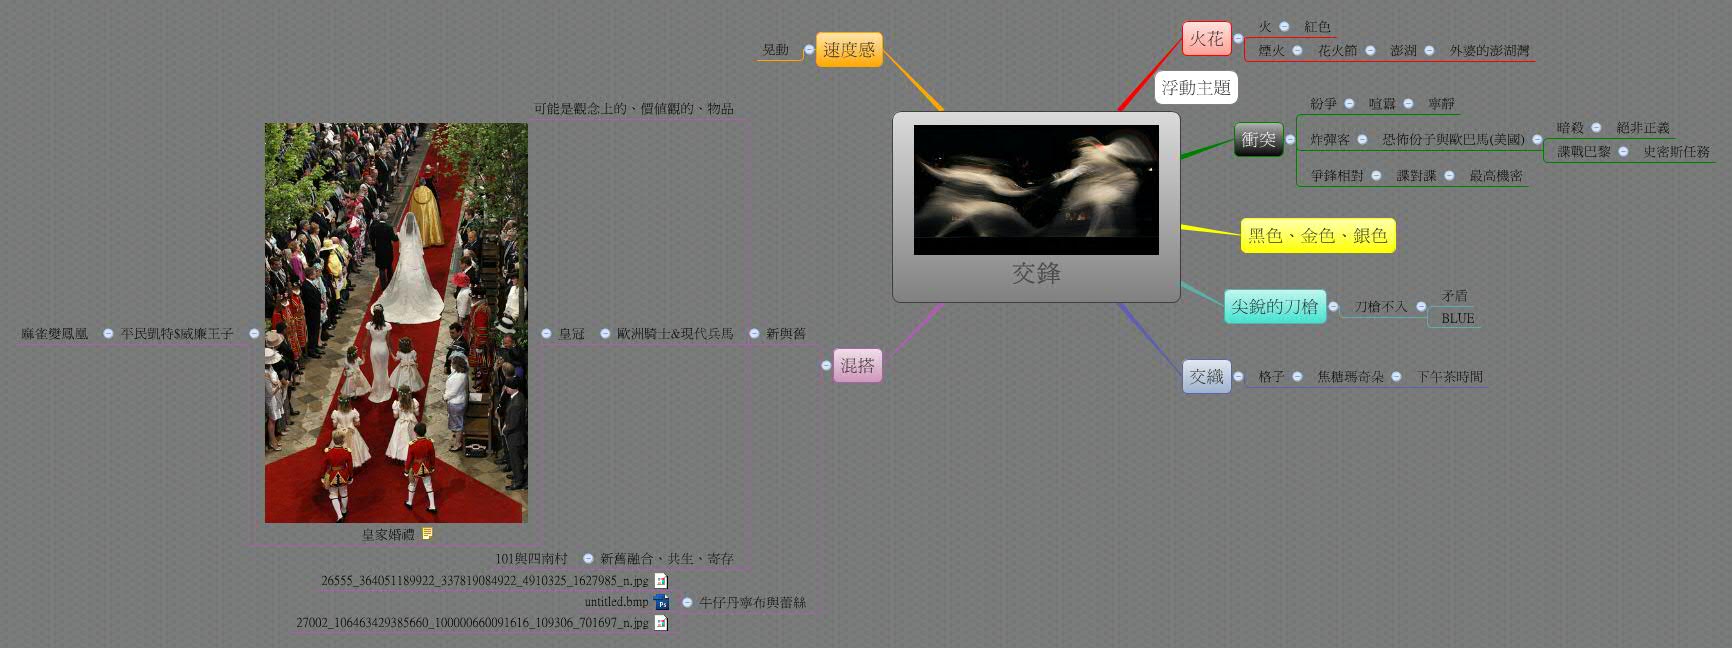Click the file icon after 26555_...1627985_n.jpg
The width and height of the screenshot is (1732, 648).
point(661,580)
